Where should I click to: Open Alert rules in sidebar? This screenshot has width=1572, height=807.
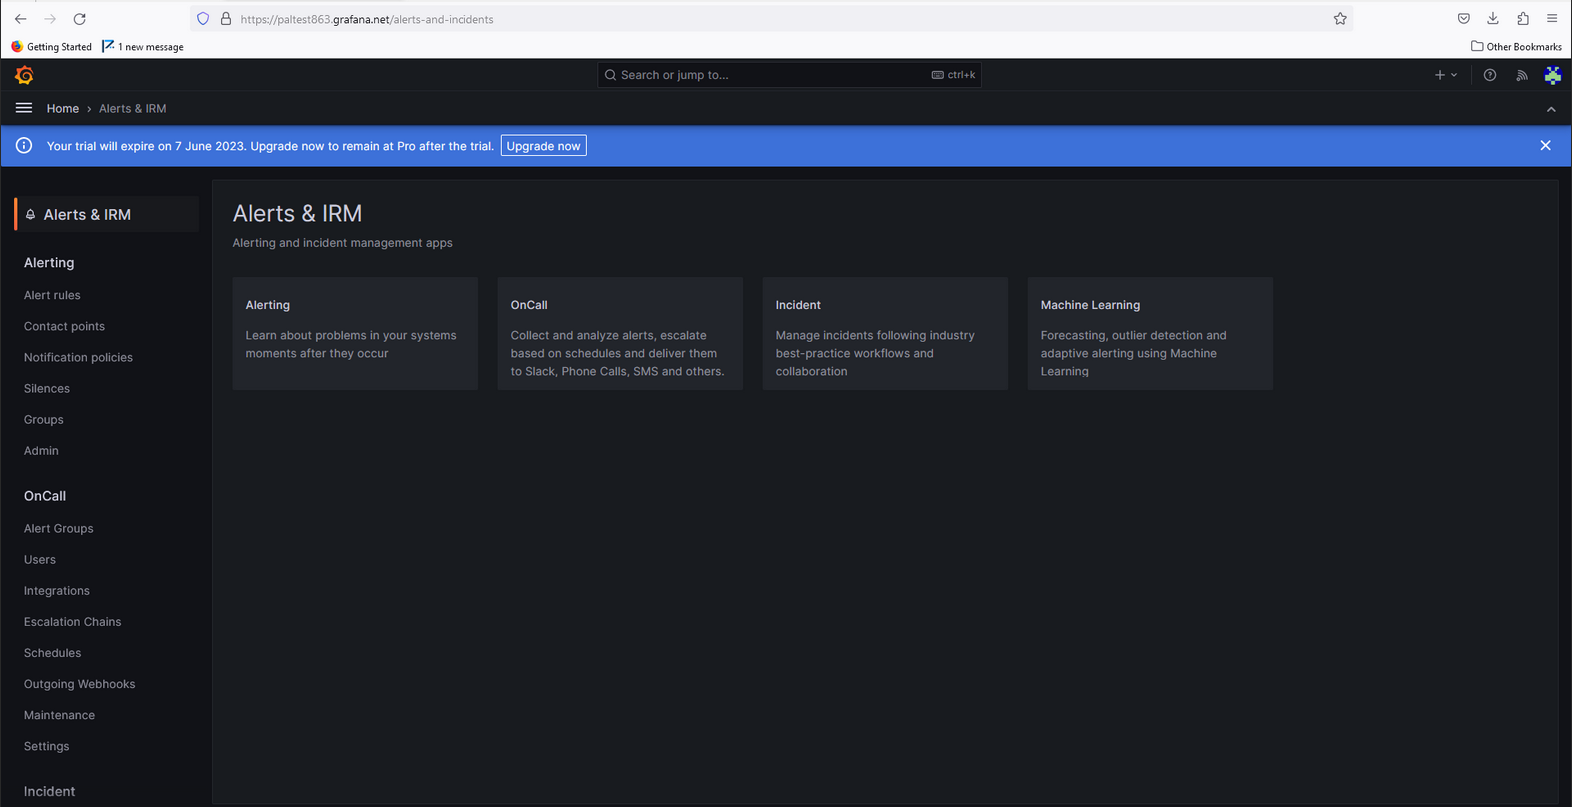pos(52,295)
